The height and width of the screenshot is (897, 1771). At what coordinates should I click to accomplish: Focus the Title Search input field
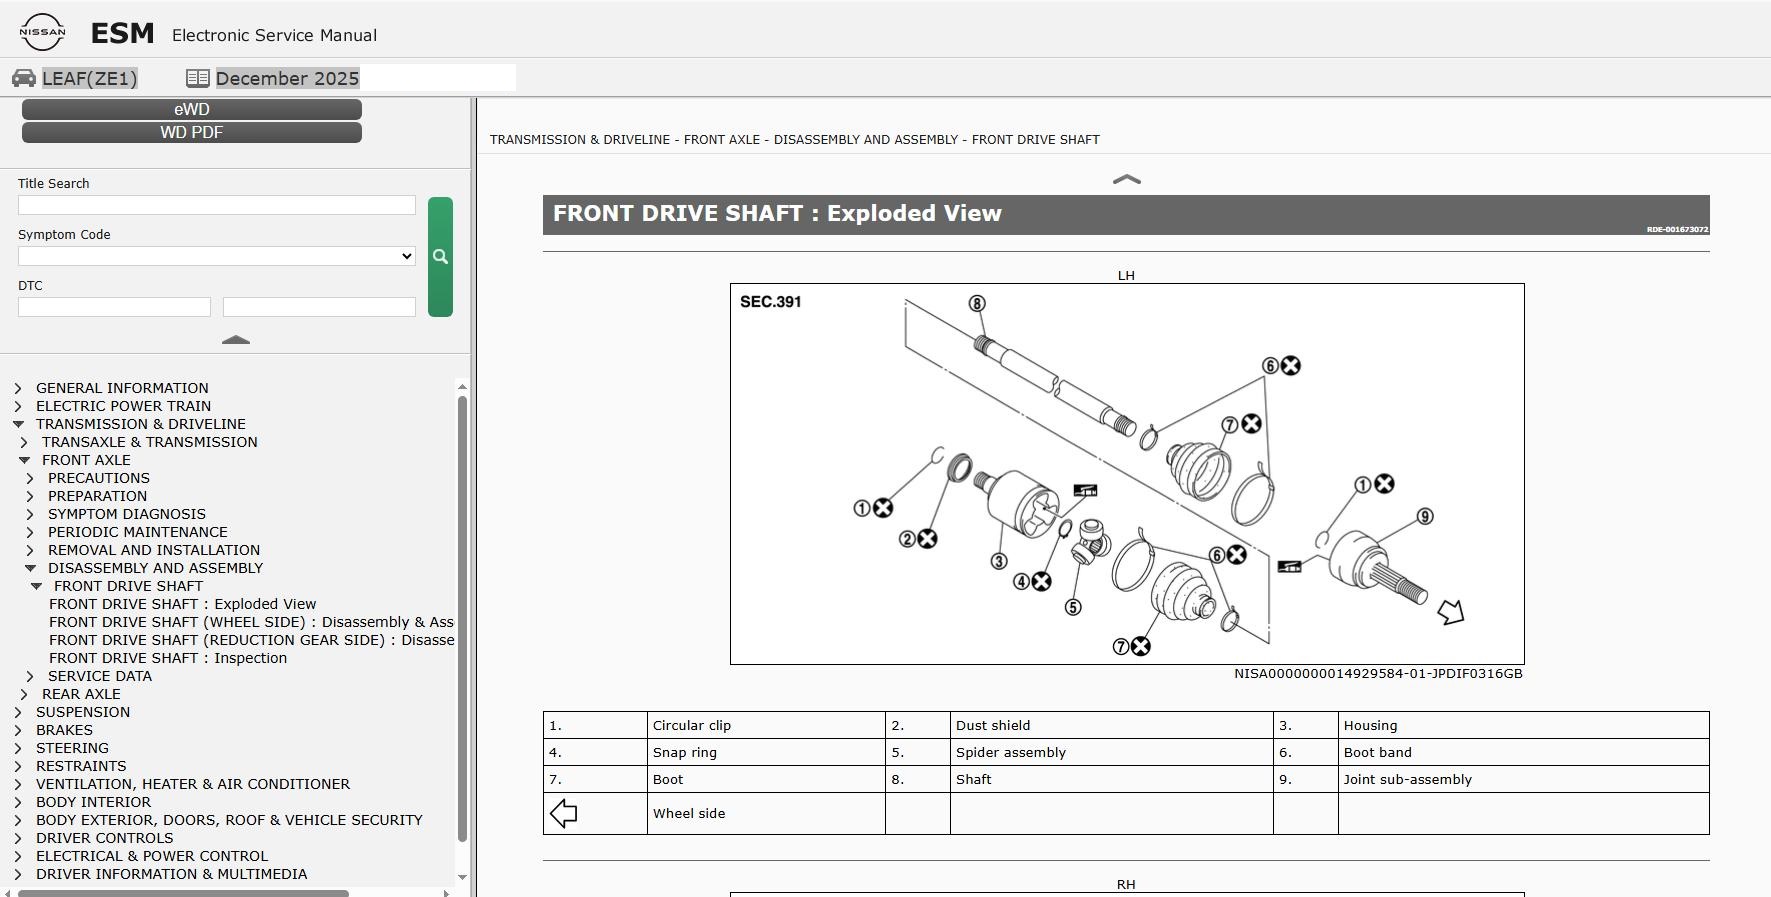click(x=217, y=205)
